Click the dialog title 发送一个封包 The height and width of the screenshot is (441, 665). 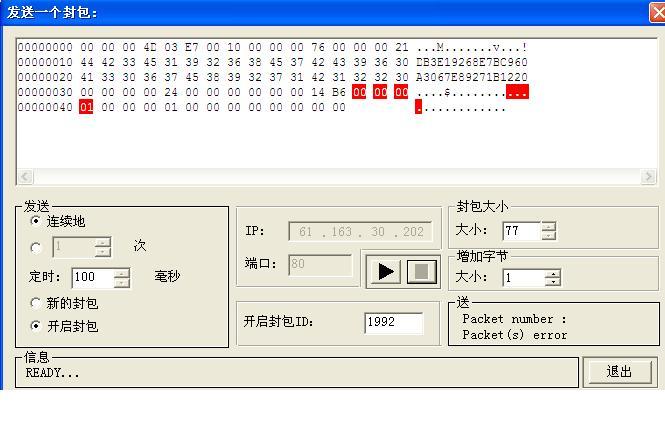click(52, 12)
